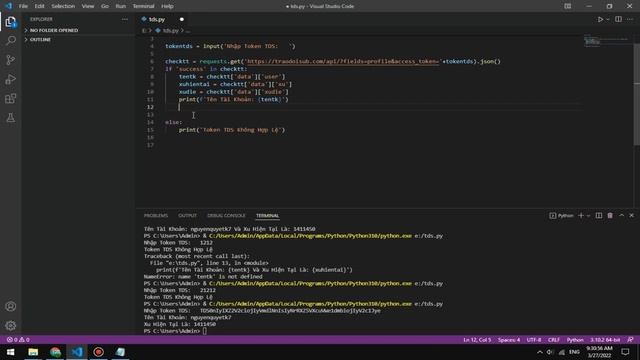Open the Windows Start menu
This screenshot has width=640, height=360.
pyautogui.click(x=11, y=352)
